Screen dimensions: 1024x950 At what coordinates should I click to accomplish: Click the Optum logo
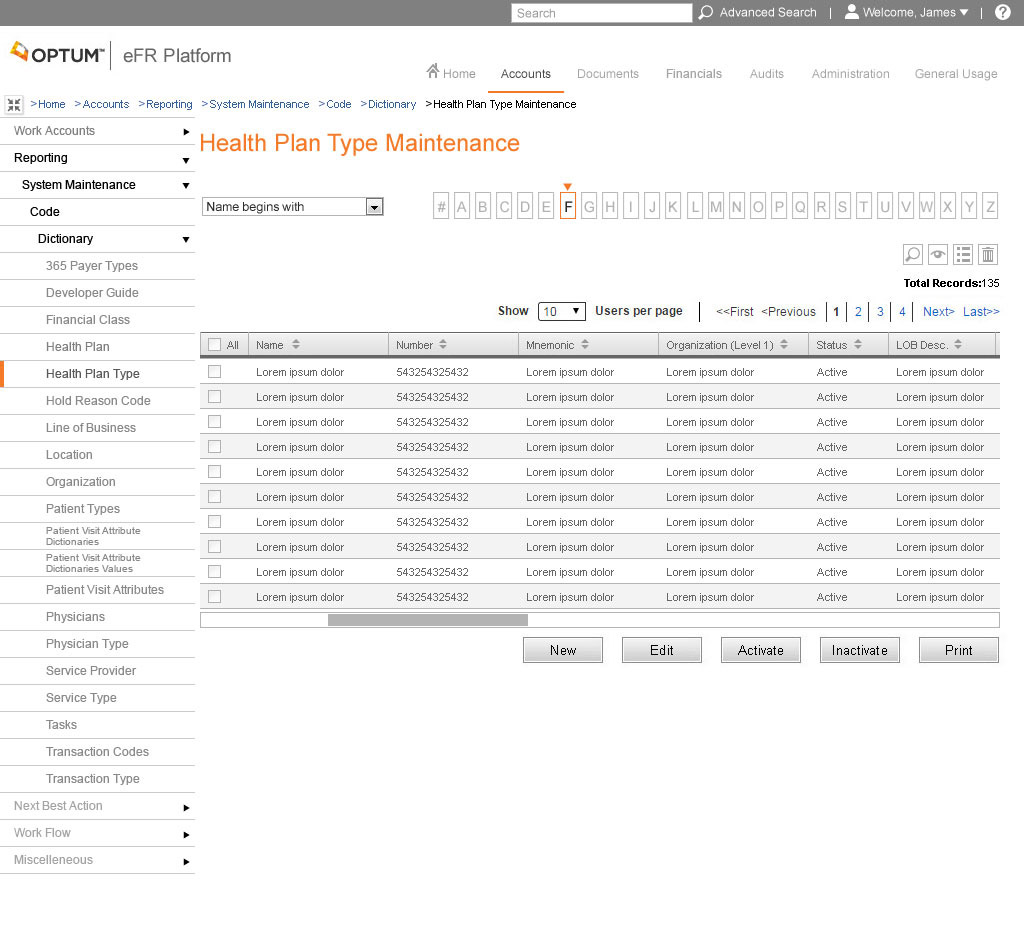tap(57, 55)
